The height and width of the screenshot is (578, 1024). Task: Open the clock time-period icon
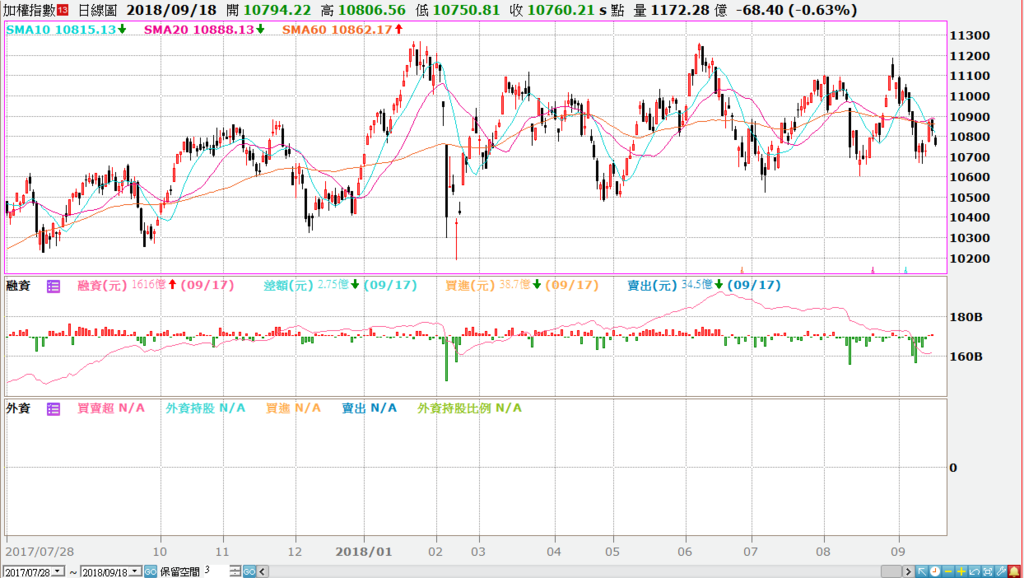[x=935, y=571]
